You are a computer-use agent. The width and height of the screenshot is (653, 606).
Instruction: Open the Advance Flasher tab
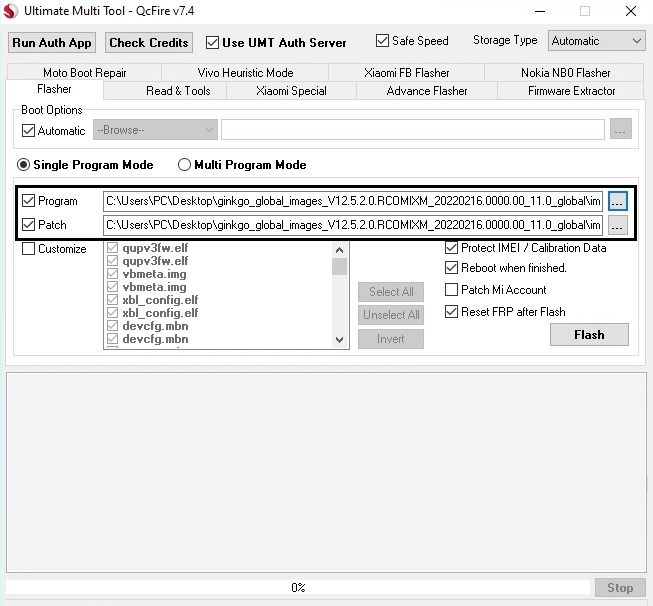427,91
